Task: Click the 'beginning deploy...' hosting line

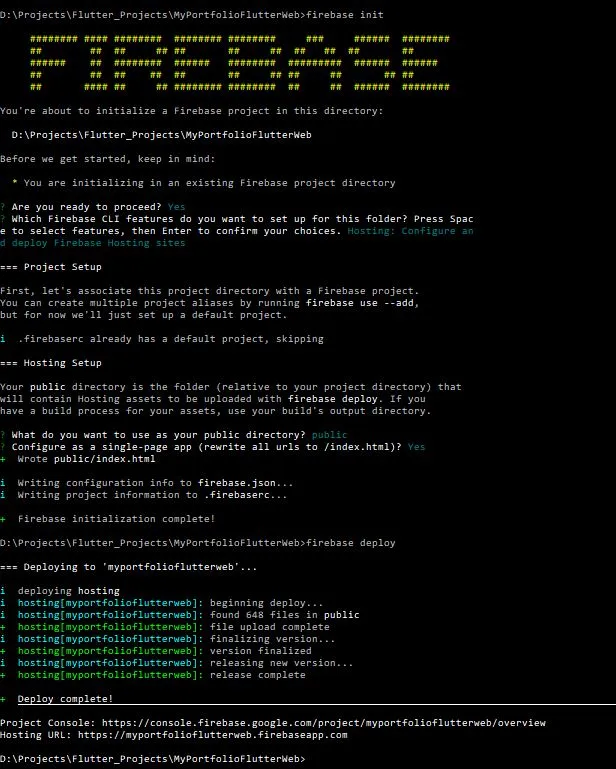Action: click(x=171, y=603)
